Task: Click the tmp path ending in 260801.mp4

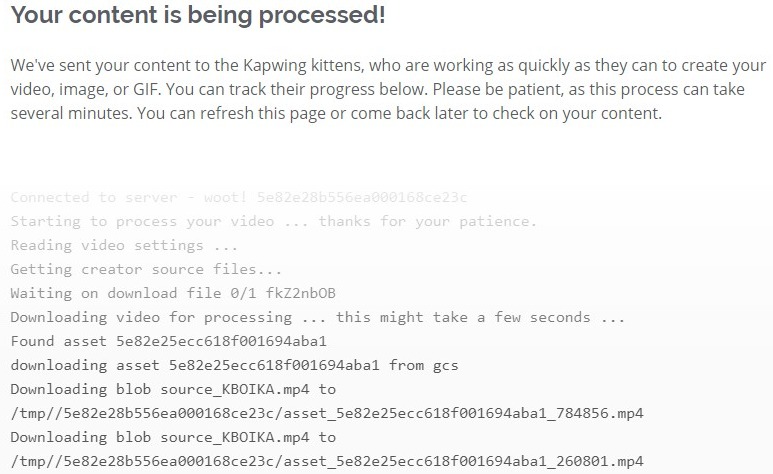Action: [327, 461]
